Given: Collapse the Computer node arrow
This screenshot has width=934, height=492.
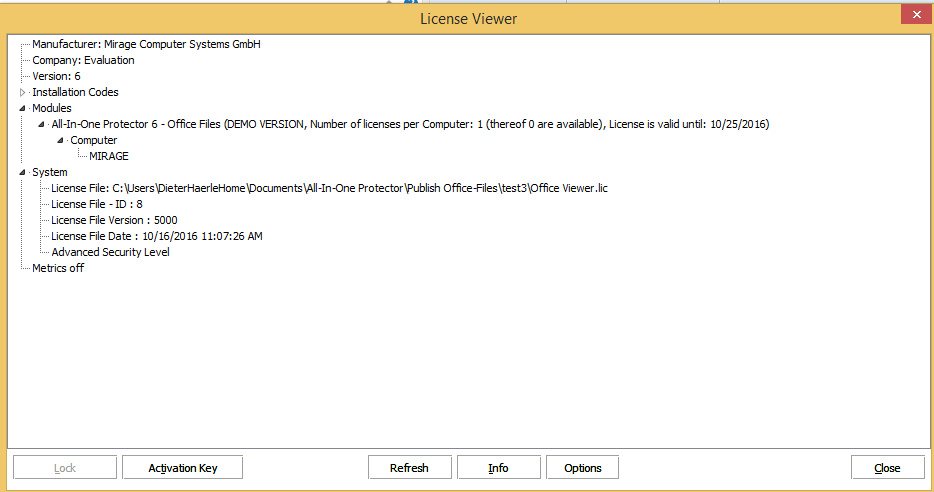Looking at the screenshot, I should click(60, 141).
